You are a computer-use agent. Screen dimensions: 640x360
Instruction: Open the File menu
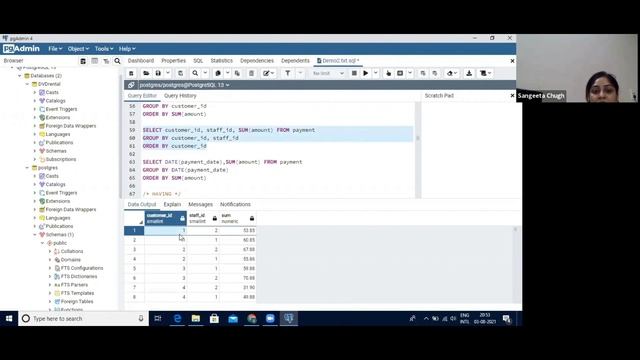coord(55,49)
